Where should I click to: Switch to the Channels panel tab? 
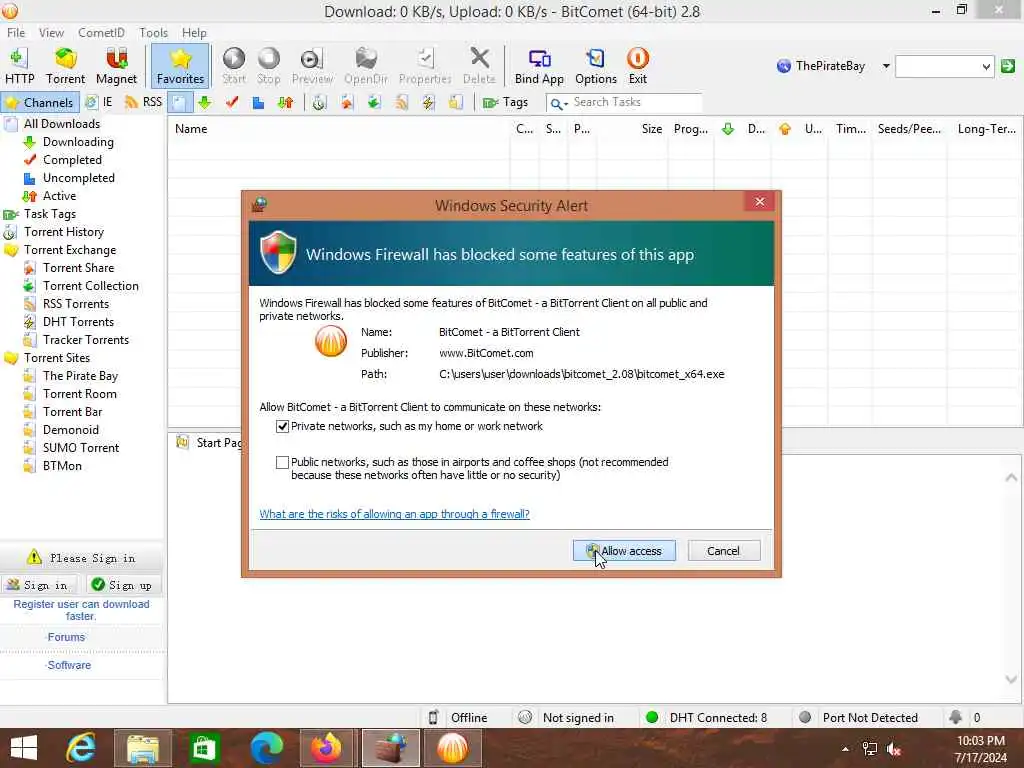tap(40, 103)
